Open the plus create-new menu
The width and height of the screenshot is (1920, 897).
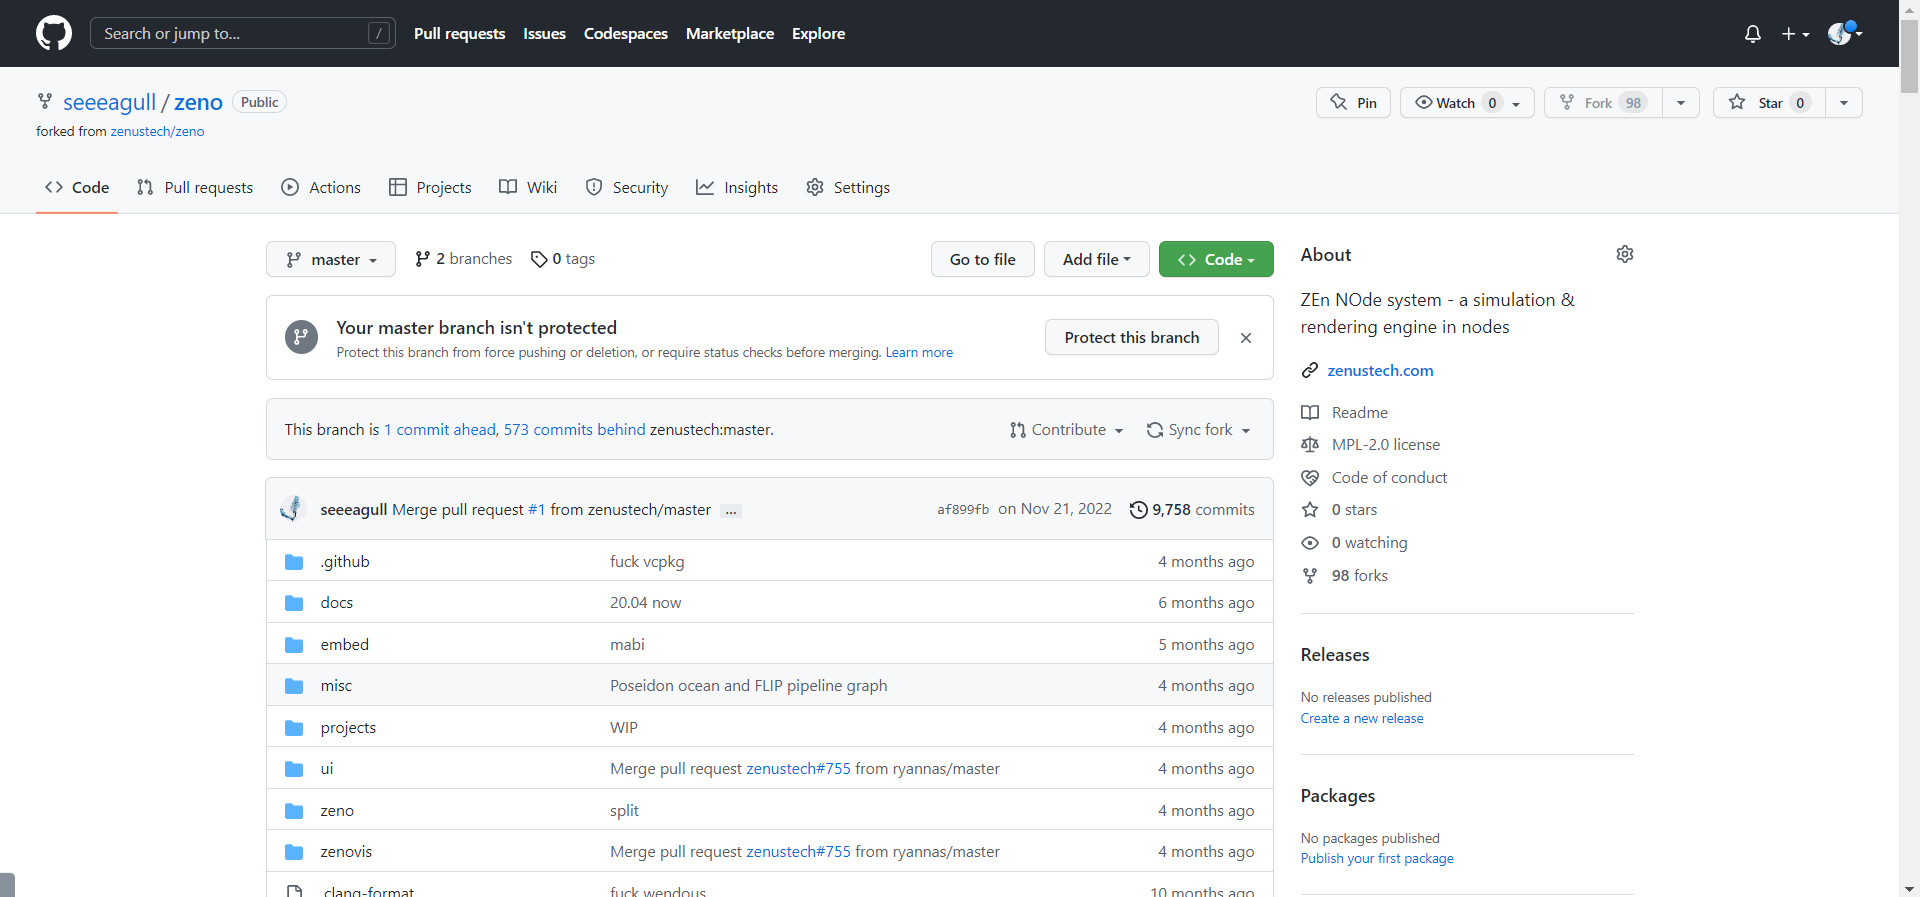1795,34
